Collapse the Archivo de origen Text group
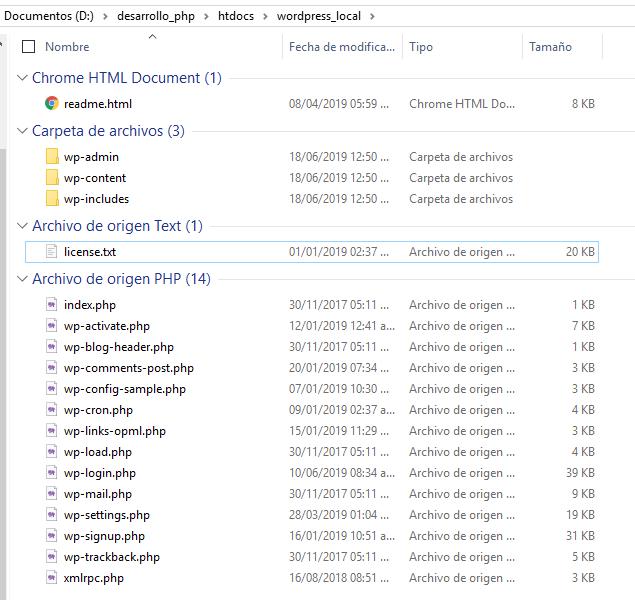This screenshot has width=635, height=600. 22,226
